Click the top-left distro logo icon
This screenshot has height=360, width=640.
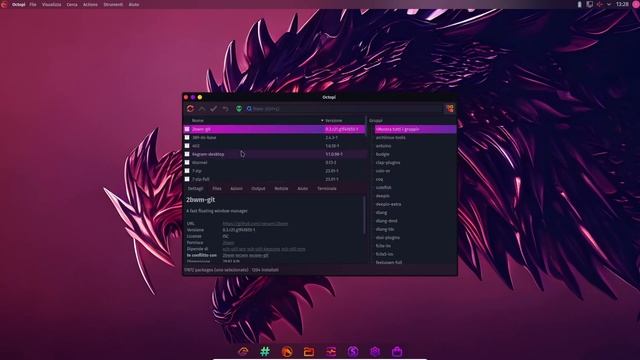point(4,4)
